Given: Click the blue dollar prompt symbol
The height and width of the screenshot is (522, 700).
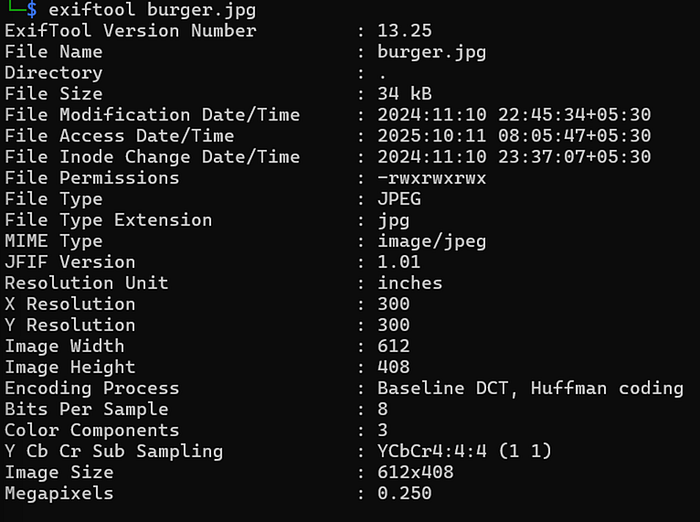Looking at the screenshot, I should coord(32,9).
